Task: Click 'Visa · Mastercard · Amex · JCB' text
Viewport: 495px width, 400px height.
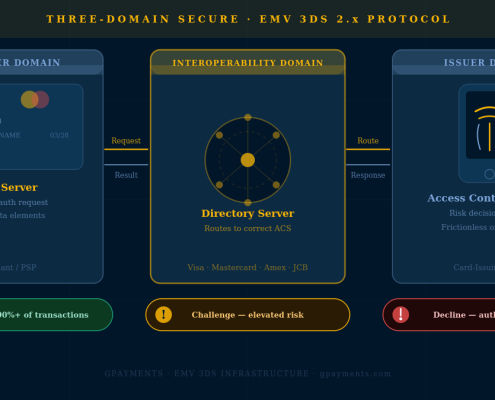Action: [x=248, y=267]
